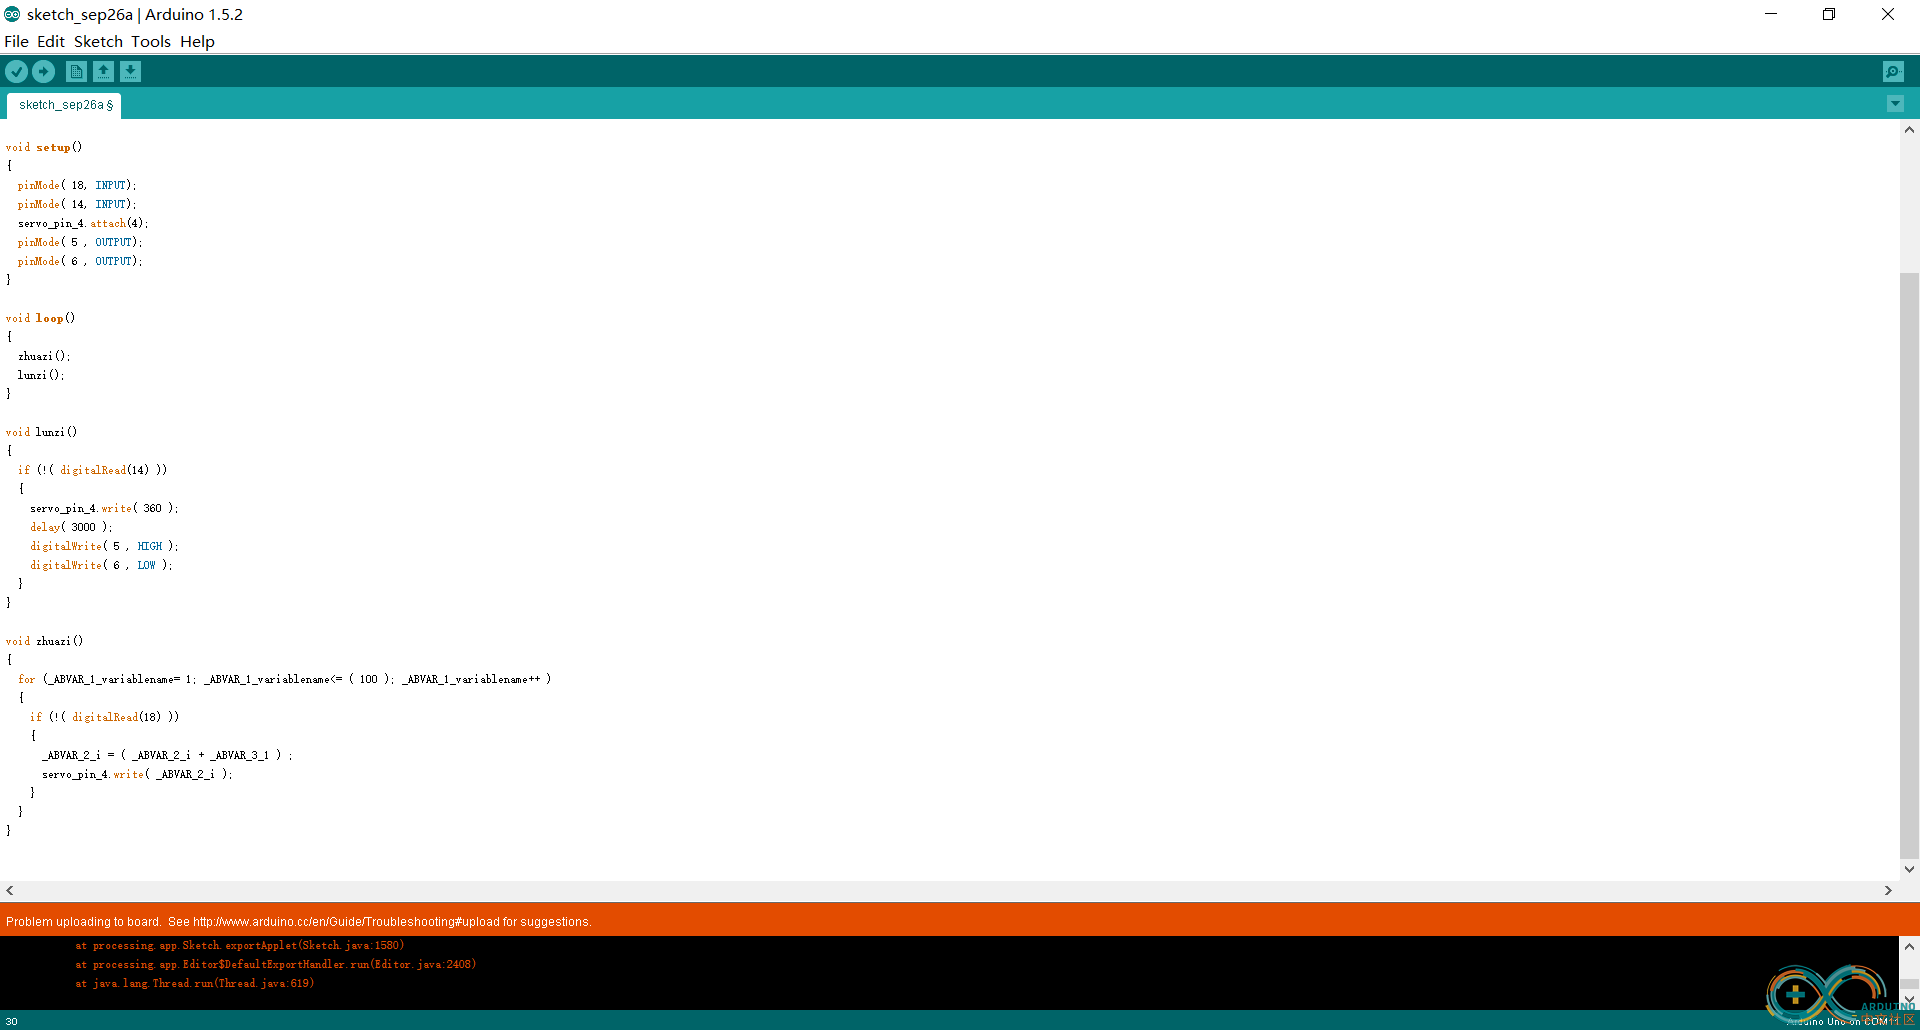Click console line 'Sketch.exportApplet(Sketch.java:1580)'
Image resolution: width=1920 pixels, height=1030 pixels.
click(240, 945)
